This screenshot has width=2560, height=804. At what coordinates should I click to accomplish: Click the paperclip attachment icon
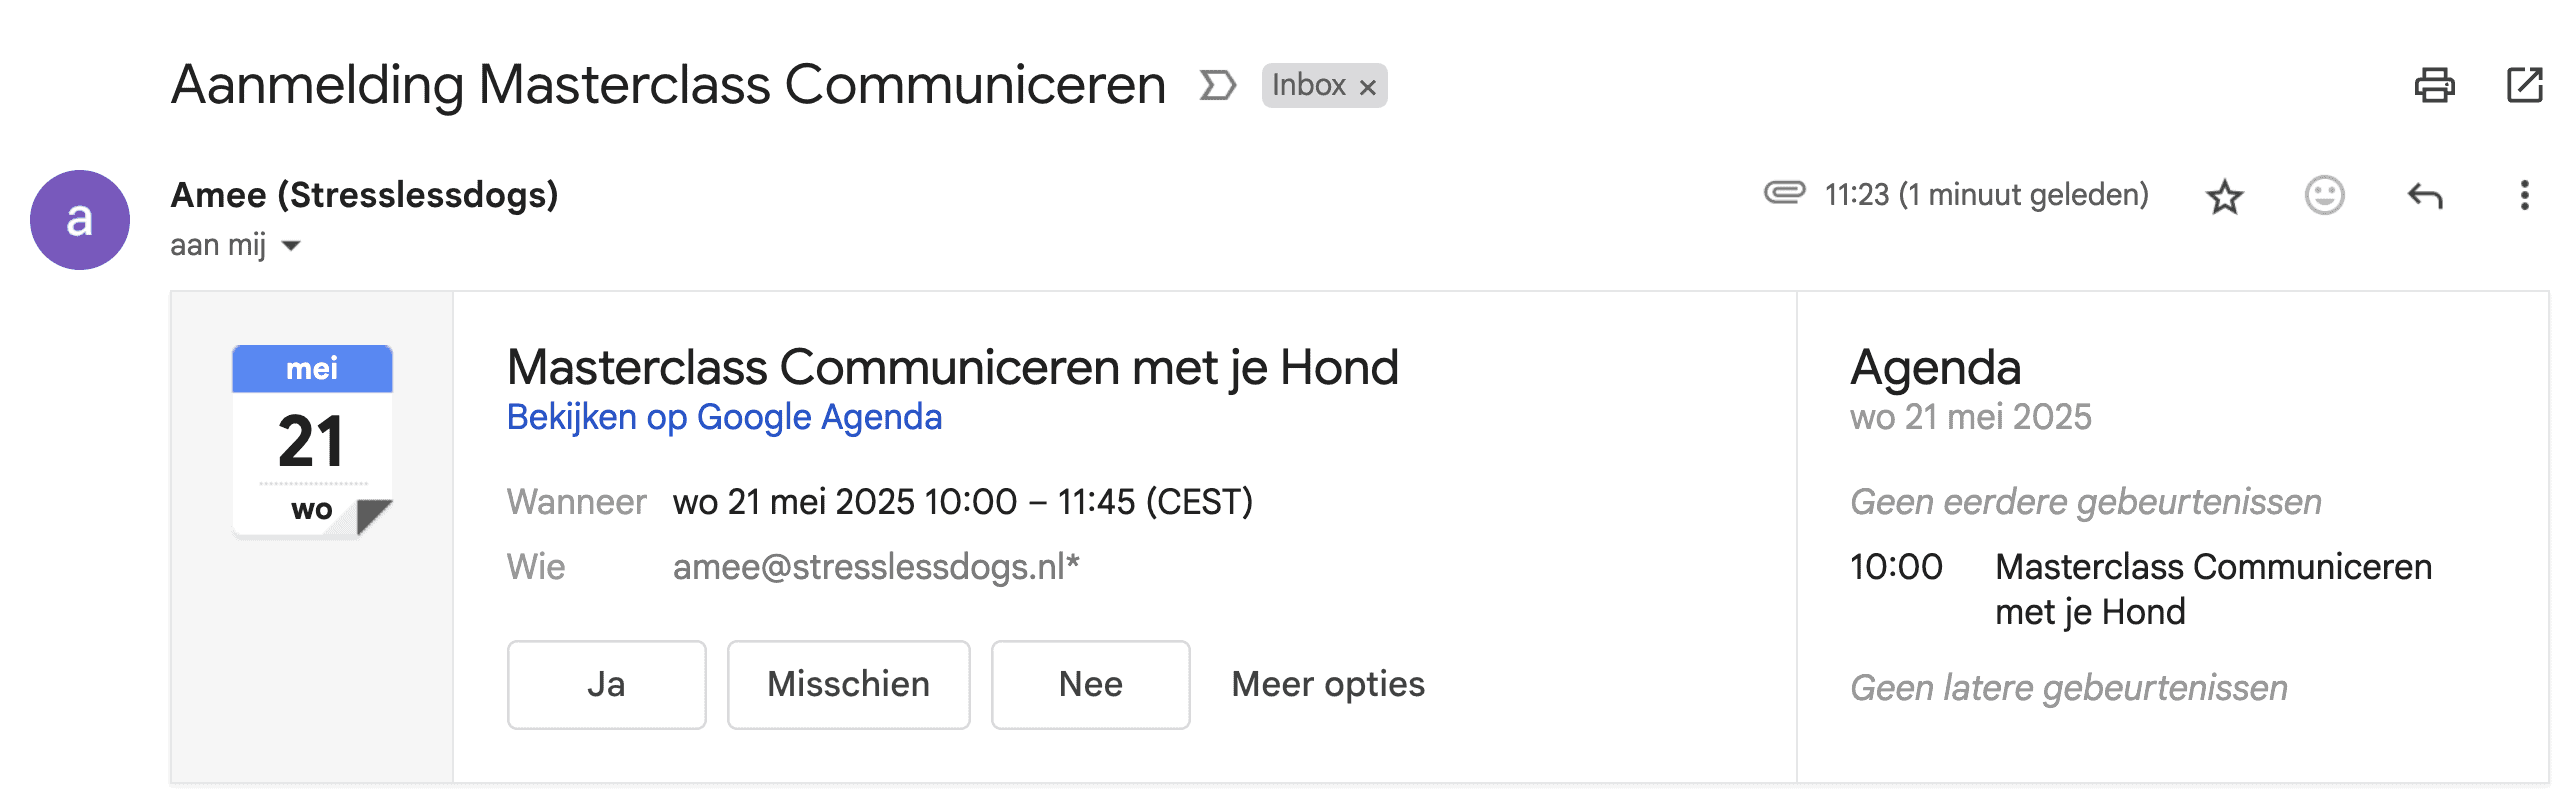1784,192
